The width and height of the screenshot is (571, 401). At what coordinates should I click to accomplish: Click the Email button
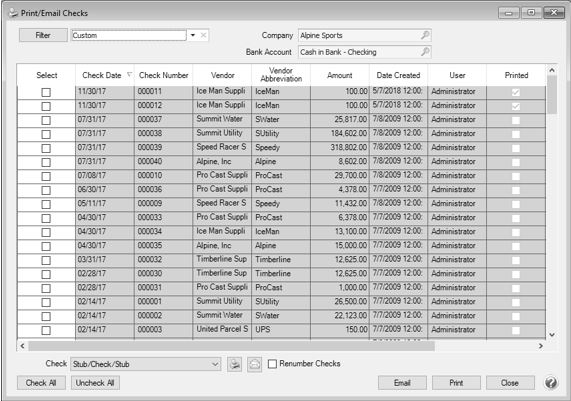point(402,383)
